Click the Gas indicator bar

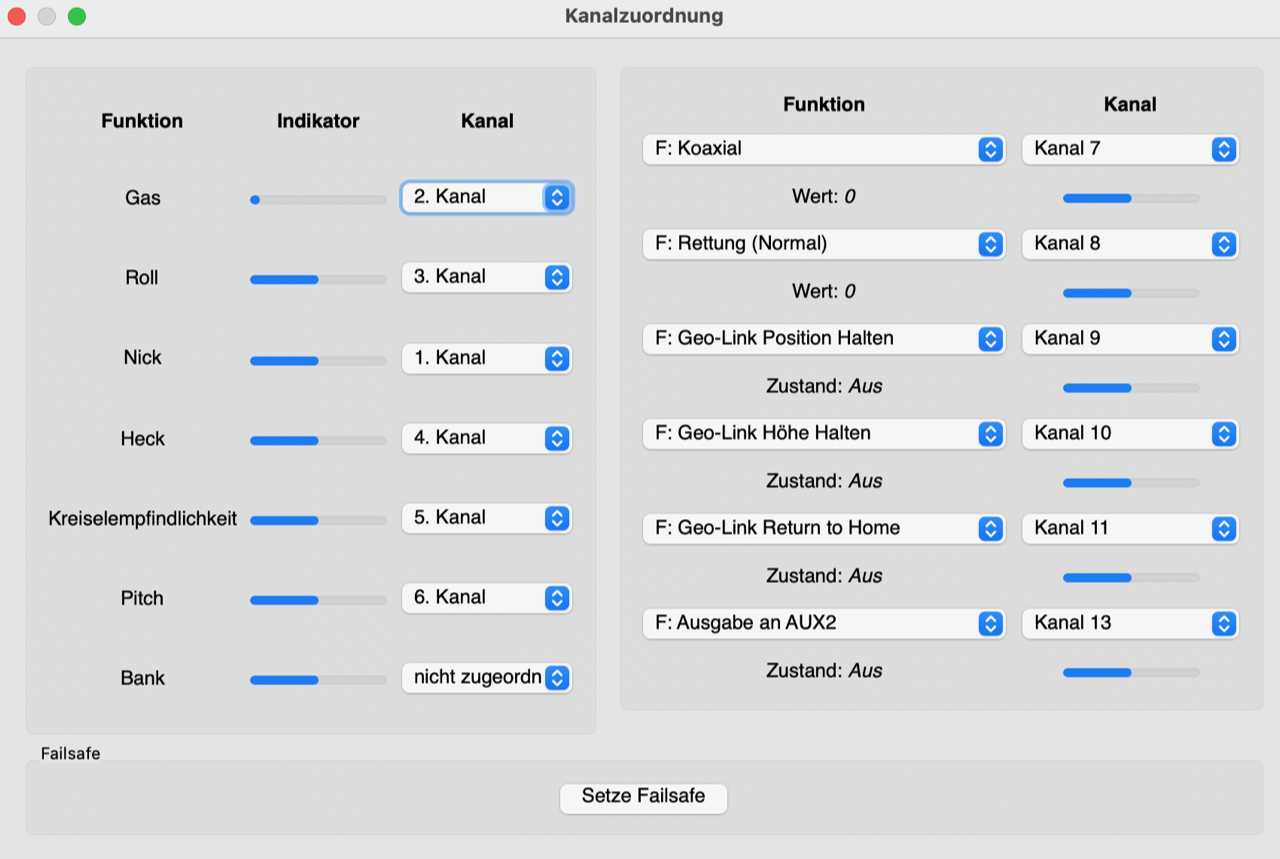coord(318,200)
